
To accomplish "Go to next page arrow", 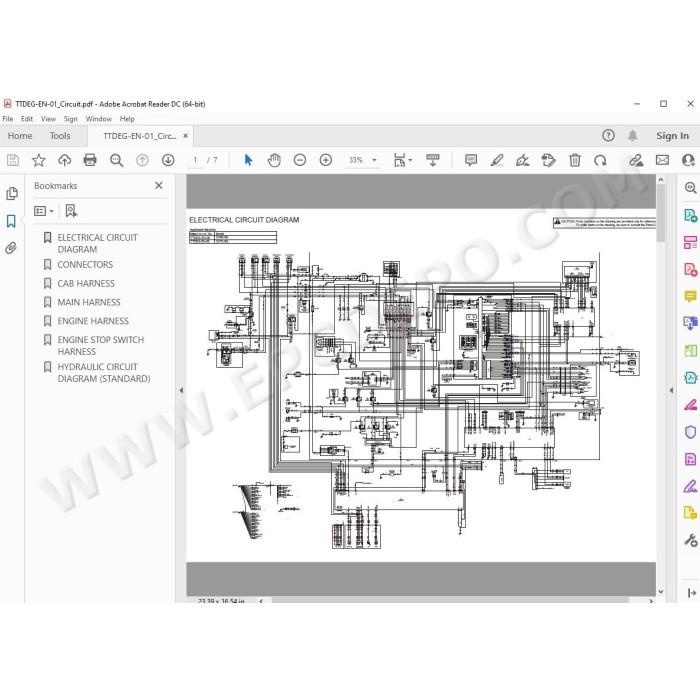I will pos(168,160).
